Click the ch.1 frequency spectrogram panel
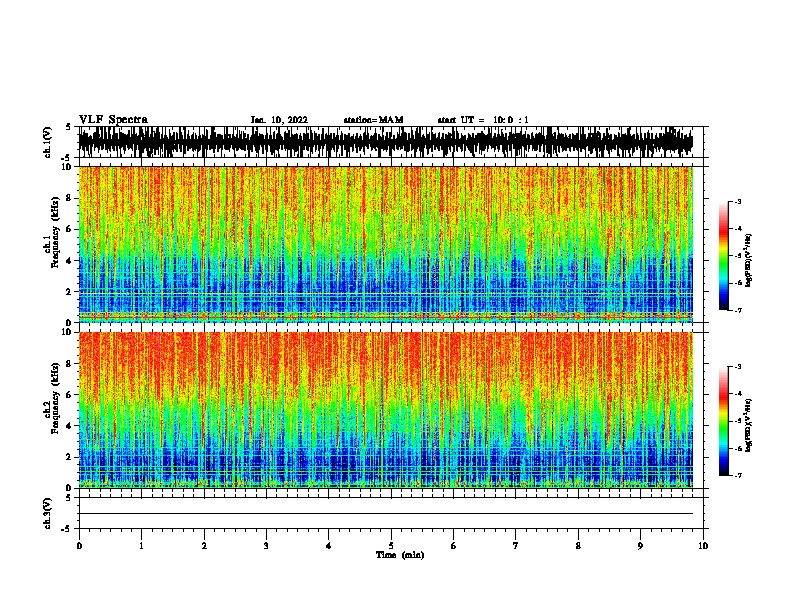Viewport: 792px width, 612px height. pos(385,244)
